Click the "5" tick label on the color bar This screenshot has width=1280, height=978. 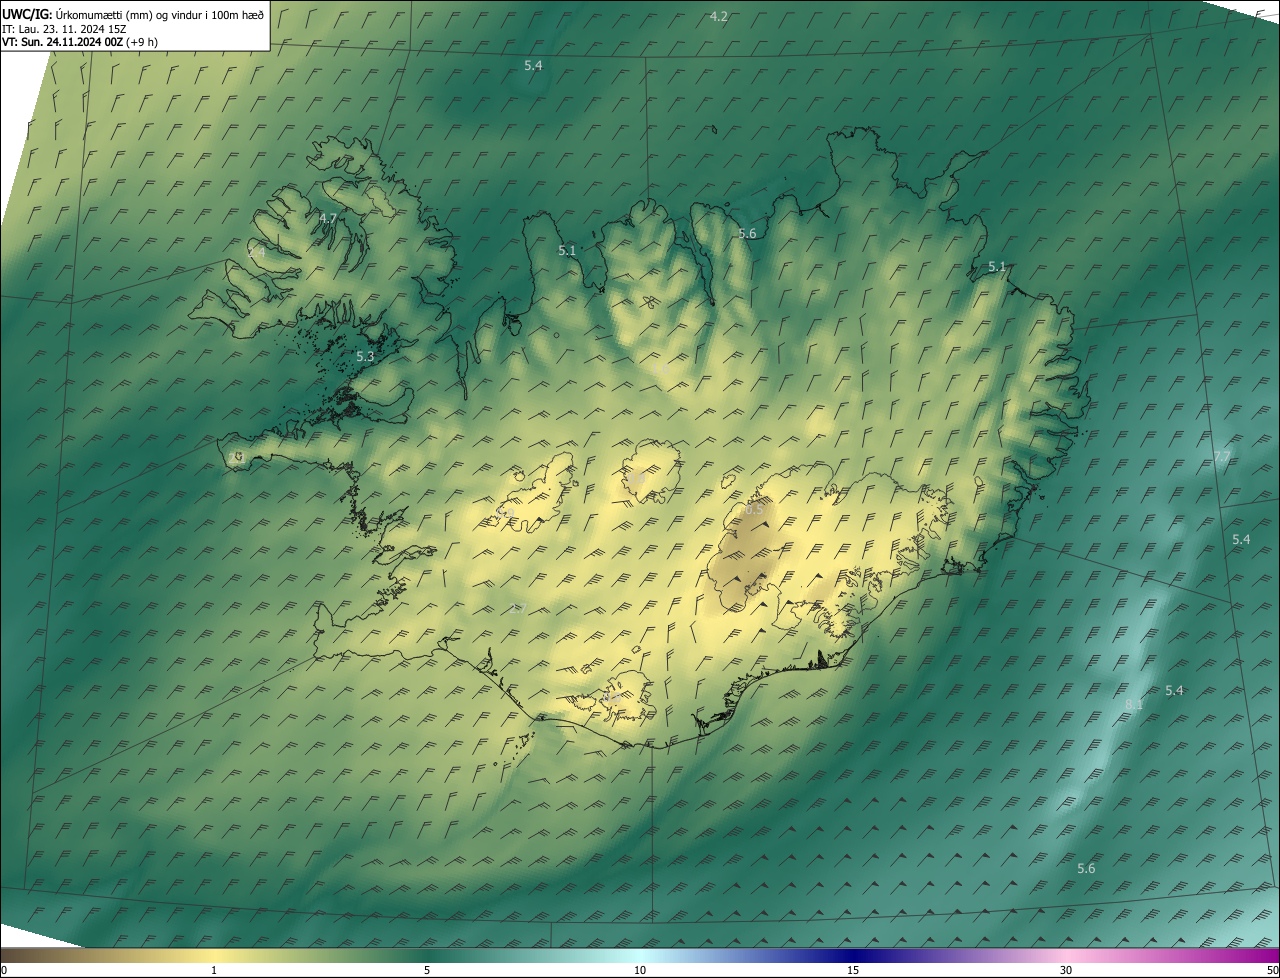coord(427,970)
